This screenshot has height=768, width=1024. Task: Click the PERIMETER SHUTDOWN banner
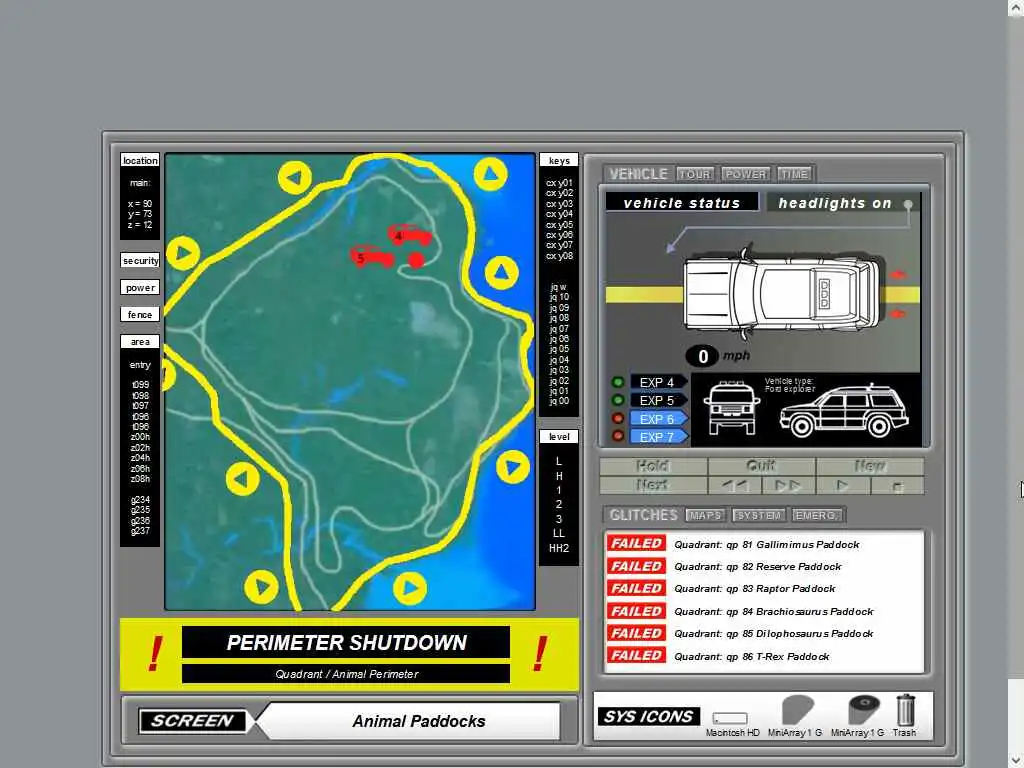click(x=346, y=643)
